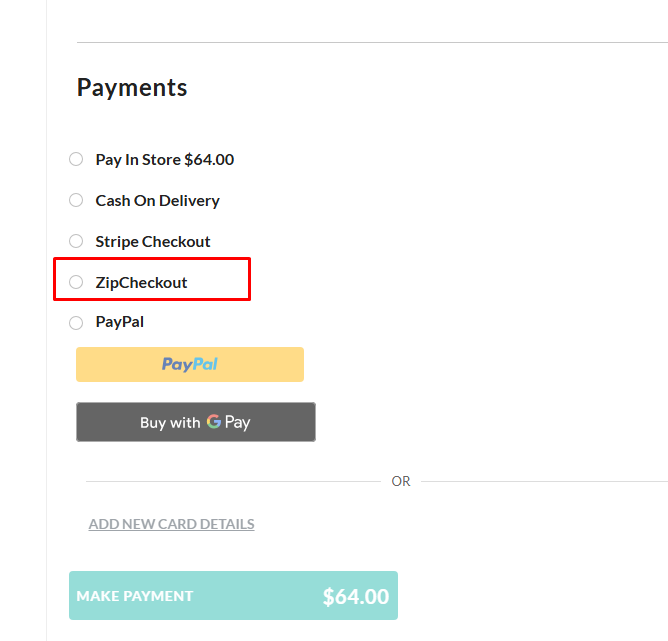Click the ZipCheckout label text
The width and height of the screenshot is (668, 641).
coord(141,282)
